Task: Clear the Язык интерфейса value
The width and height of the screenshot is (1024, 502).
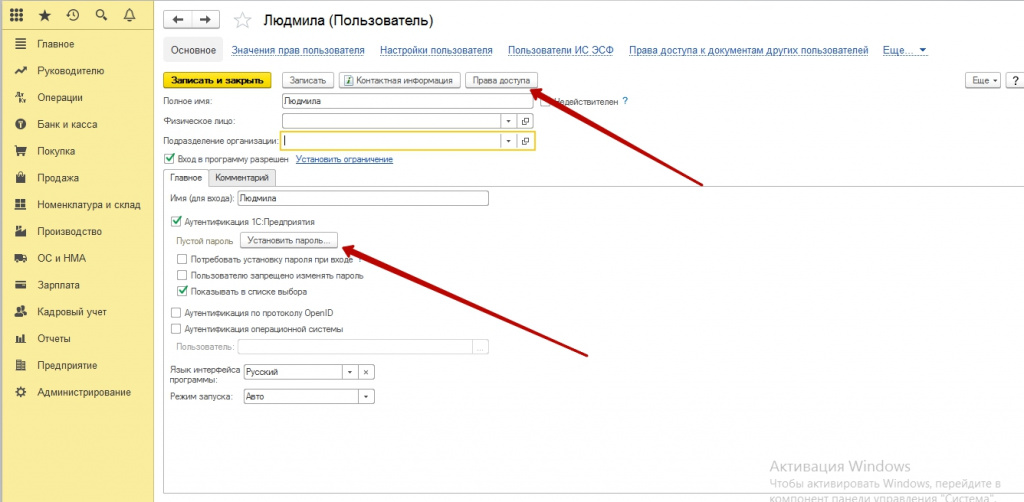Action: 366,372
